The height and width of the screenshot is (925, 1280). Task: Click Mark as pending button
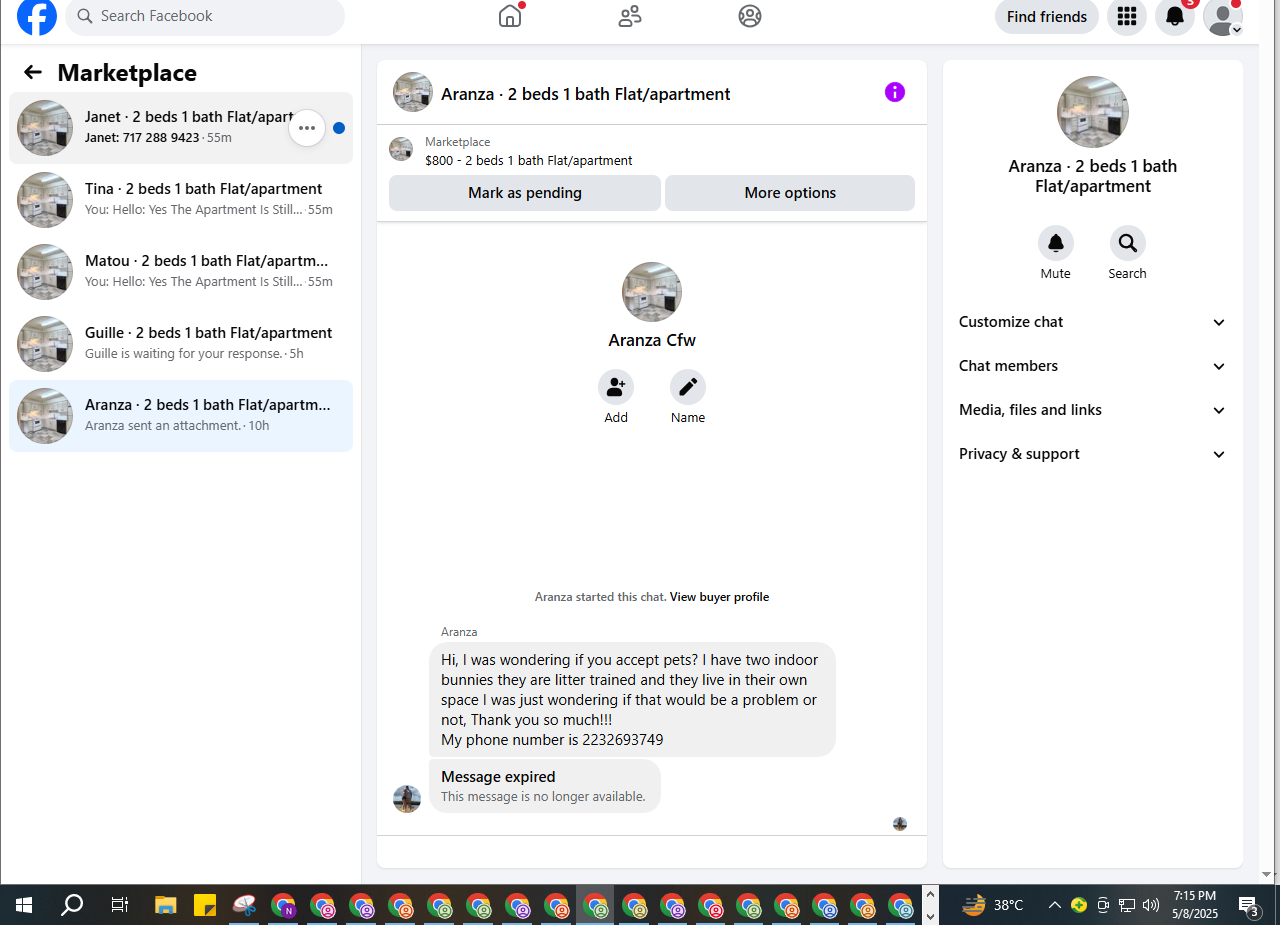[525, 193]
